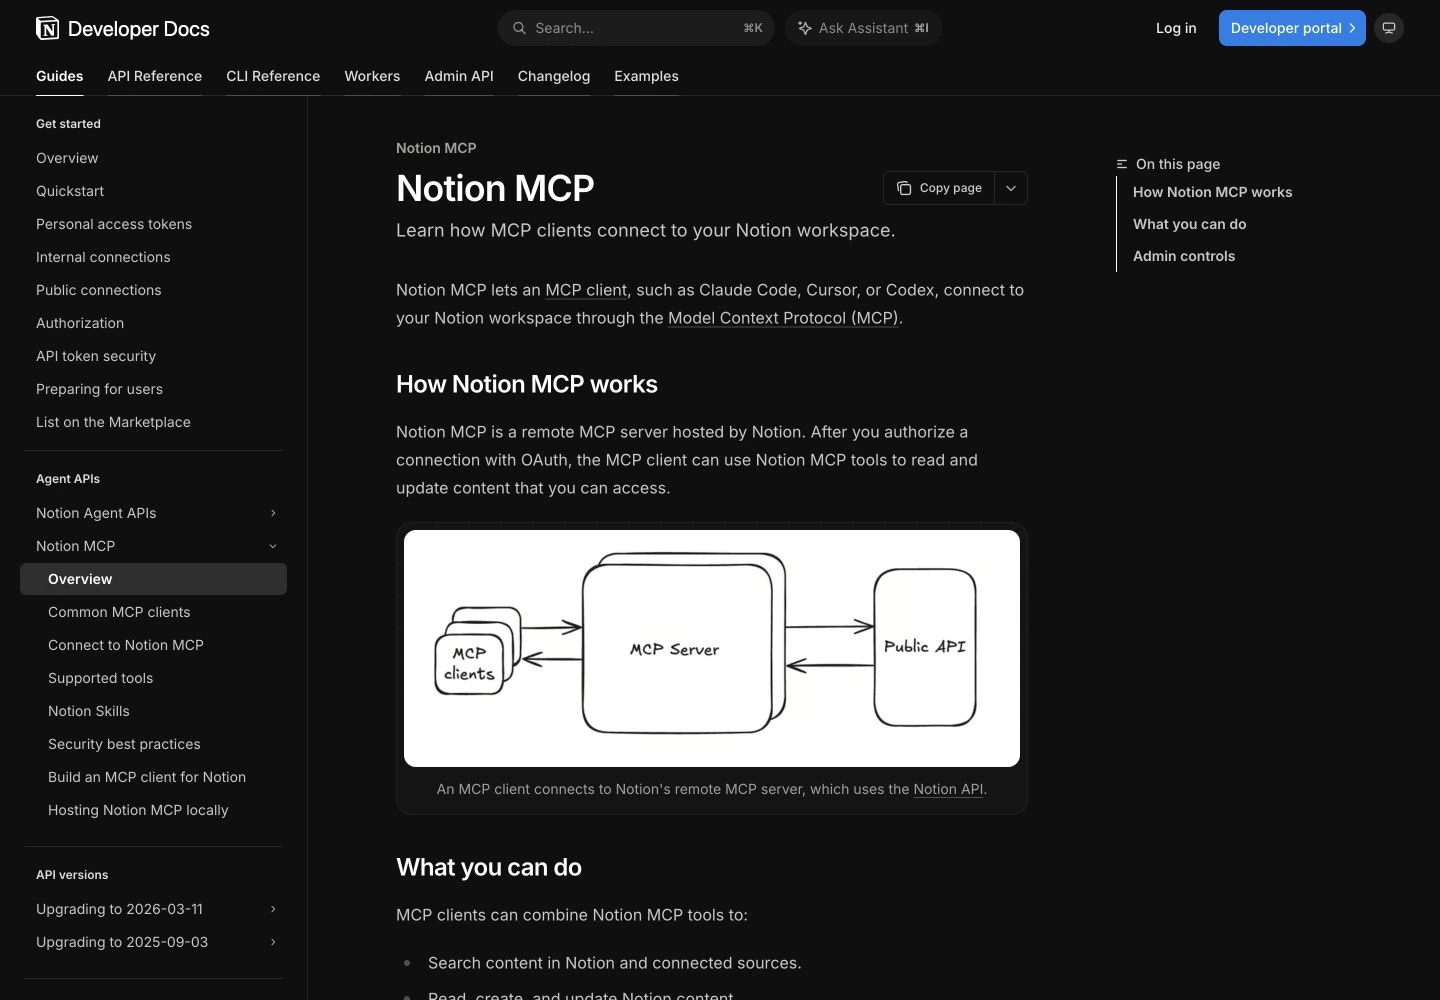Open the Copy page dropdown arrow
The height and width of the screenshot is (1000, 1440).
[1011, 188]
